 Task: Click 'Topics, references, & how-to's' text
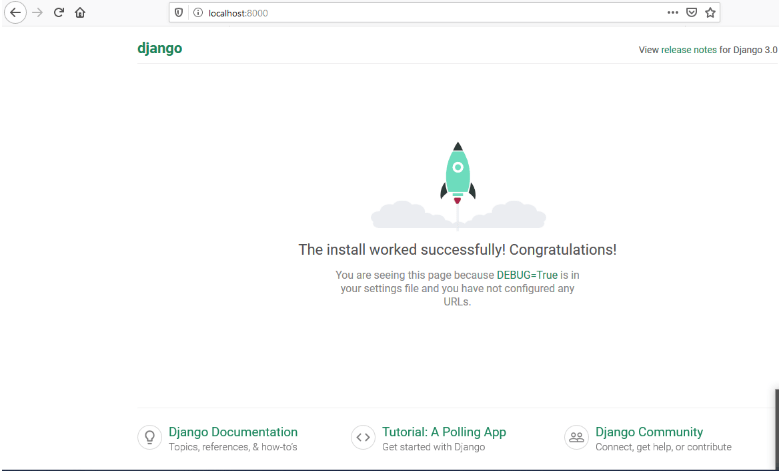pyautogui.click(x=233, y=447)
